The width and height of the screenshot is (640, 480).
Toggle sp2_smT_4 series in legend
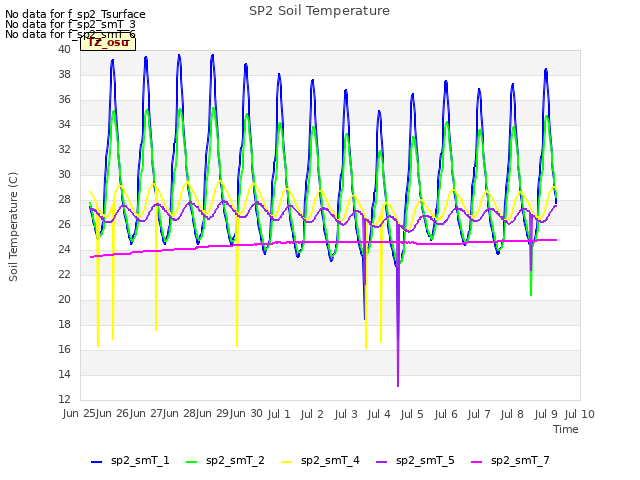click(x=320, y=461)
